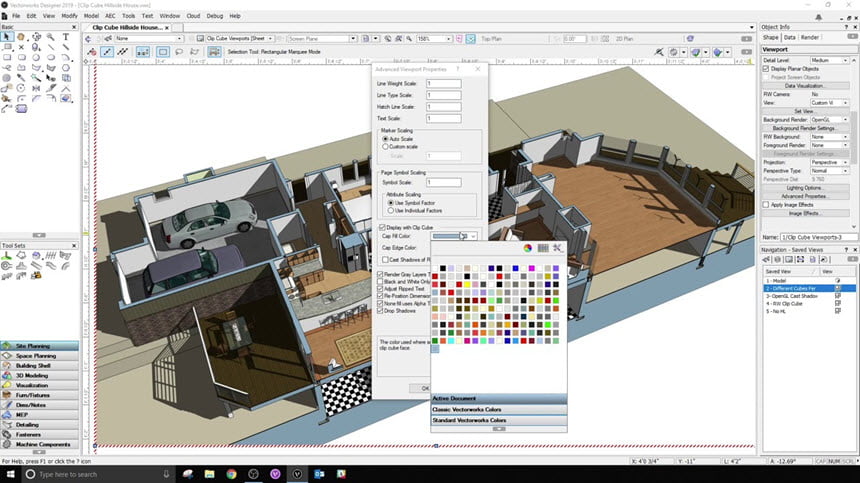Open the class dropdown showing None
The width and height of the screenshot is (860, 483).
(149, 38)
